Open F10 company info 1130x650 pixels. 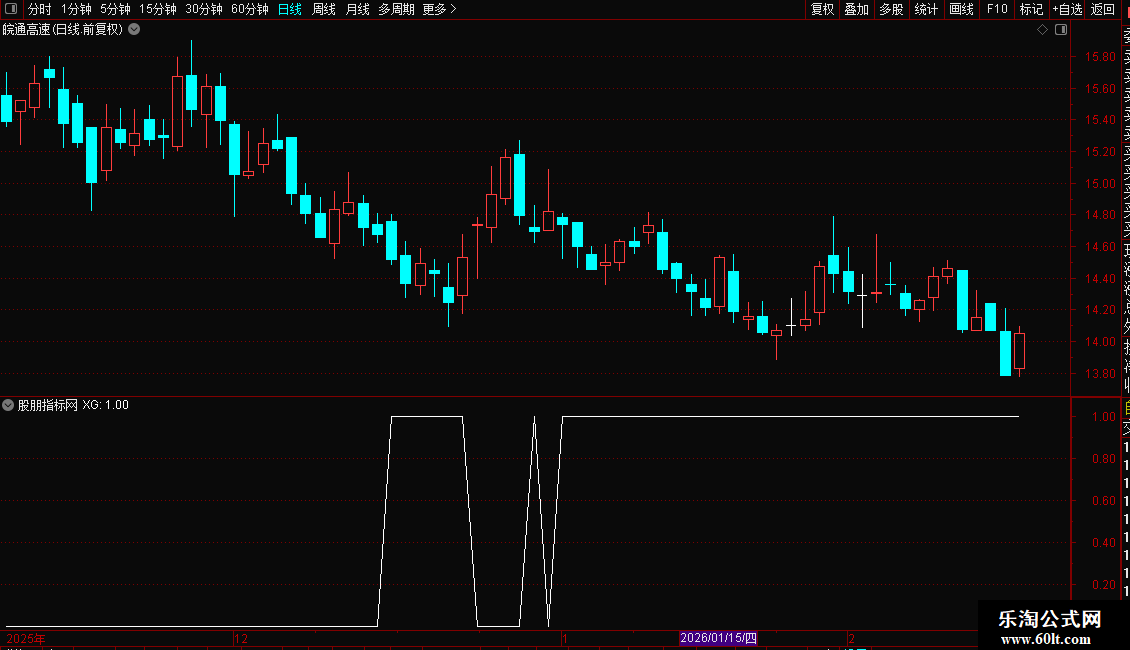pyautogui.click(x=997, y=9)
